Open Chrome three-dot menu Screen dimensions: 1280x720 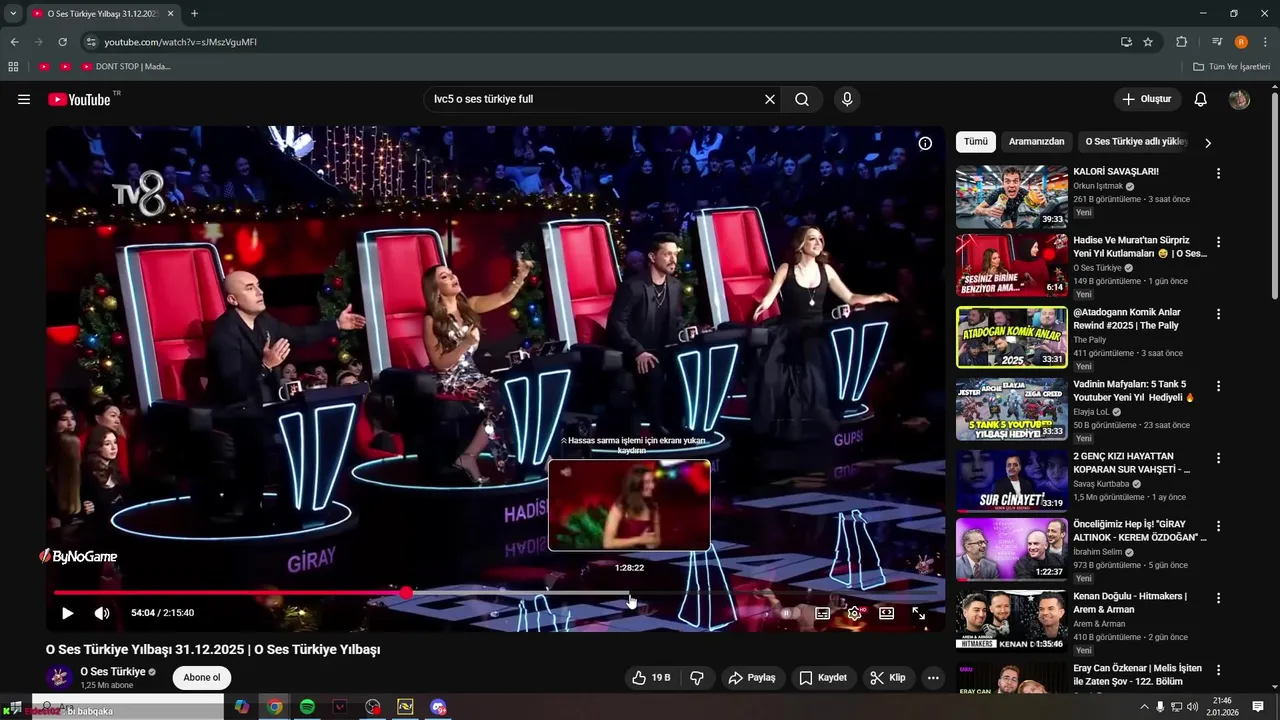[1265, 42]
